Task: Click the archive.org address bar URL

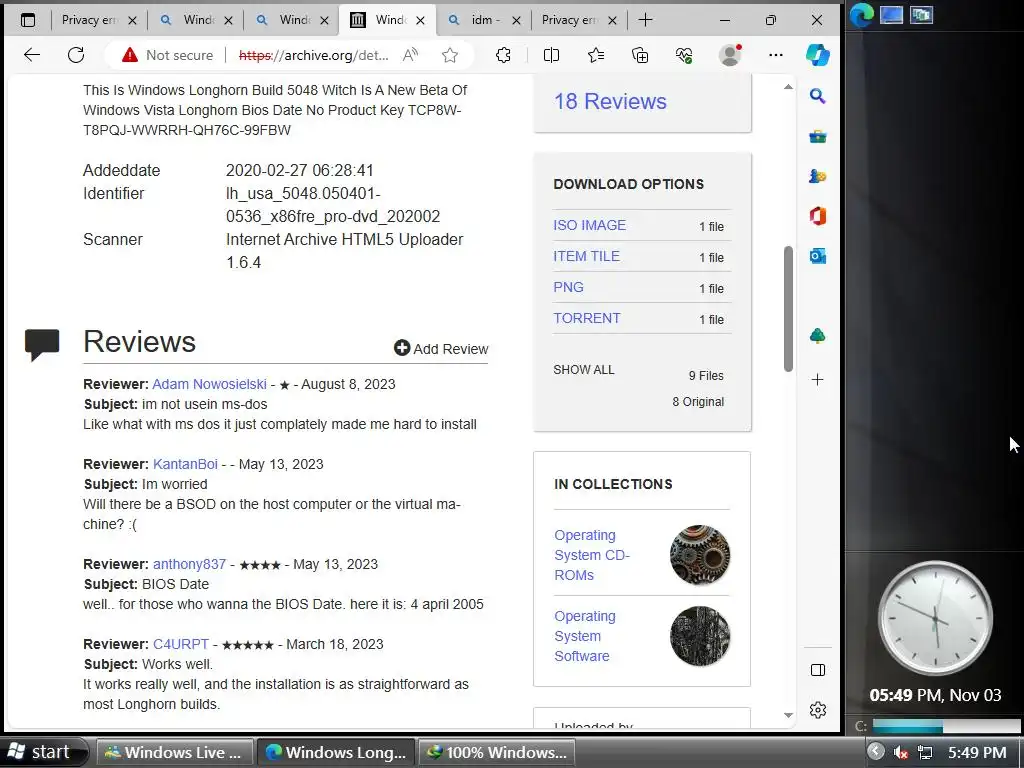Action: (313, 55)
